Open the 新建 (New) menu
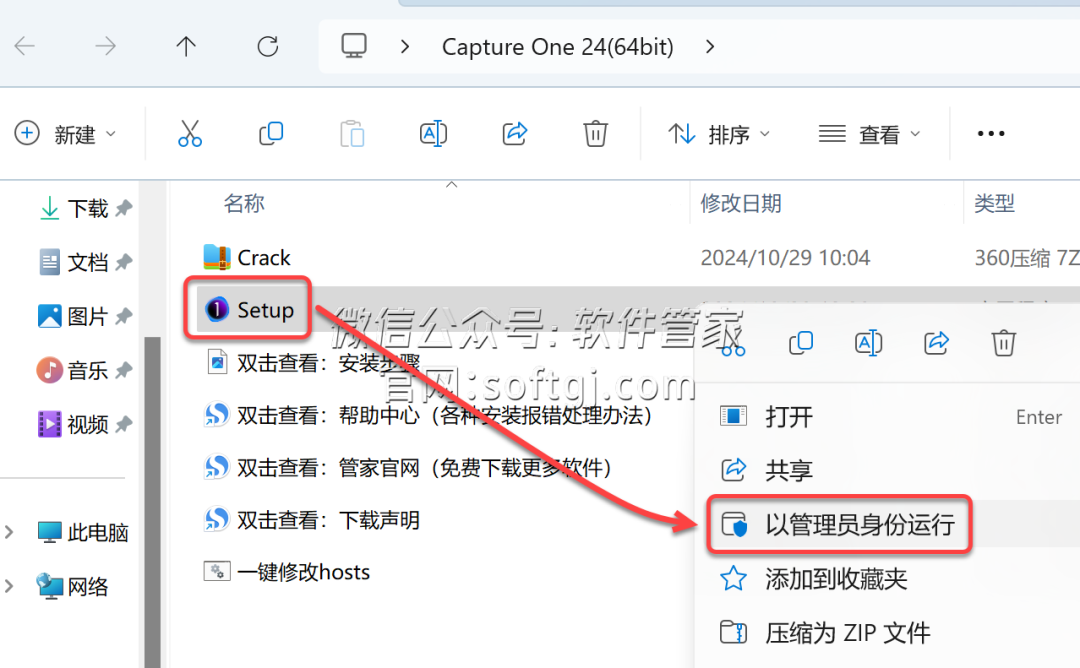 coord(65,134)
